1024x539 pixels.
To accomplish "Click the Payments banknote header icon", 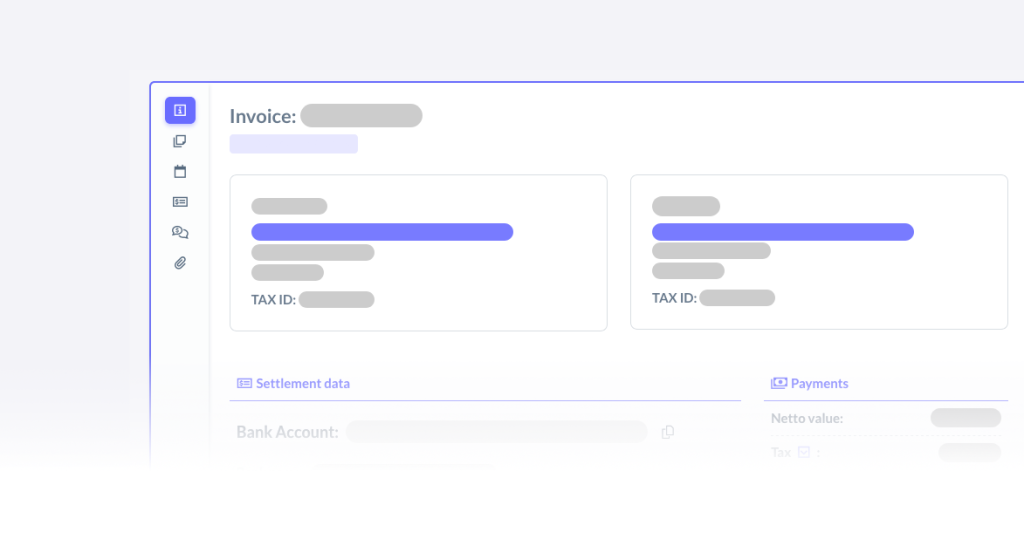I will [x=778, y=384].
